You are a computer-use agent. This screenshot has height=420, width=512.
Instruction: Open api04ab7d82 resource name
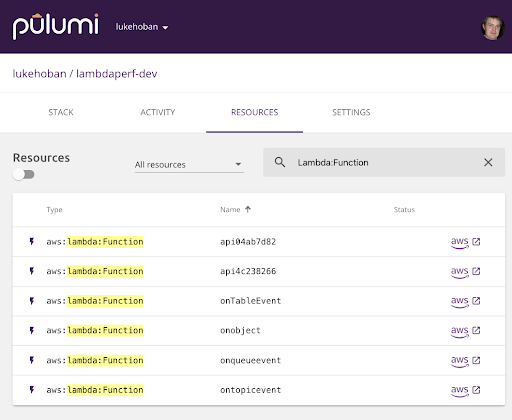(x=248, y=242)
